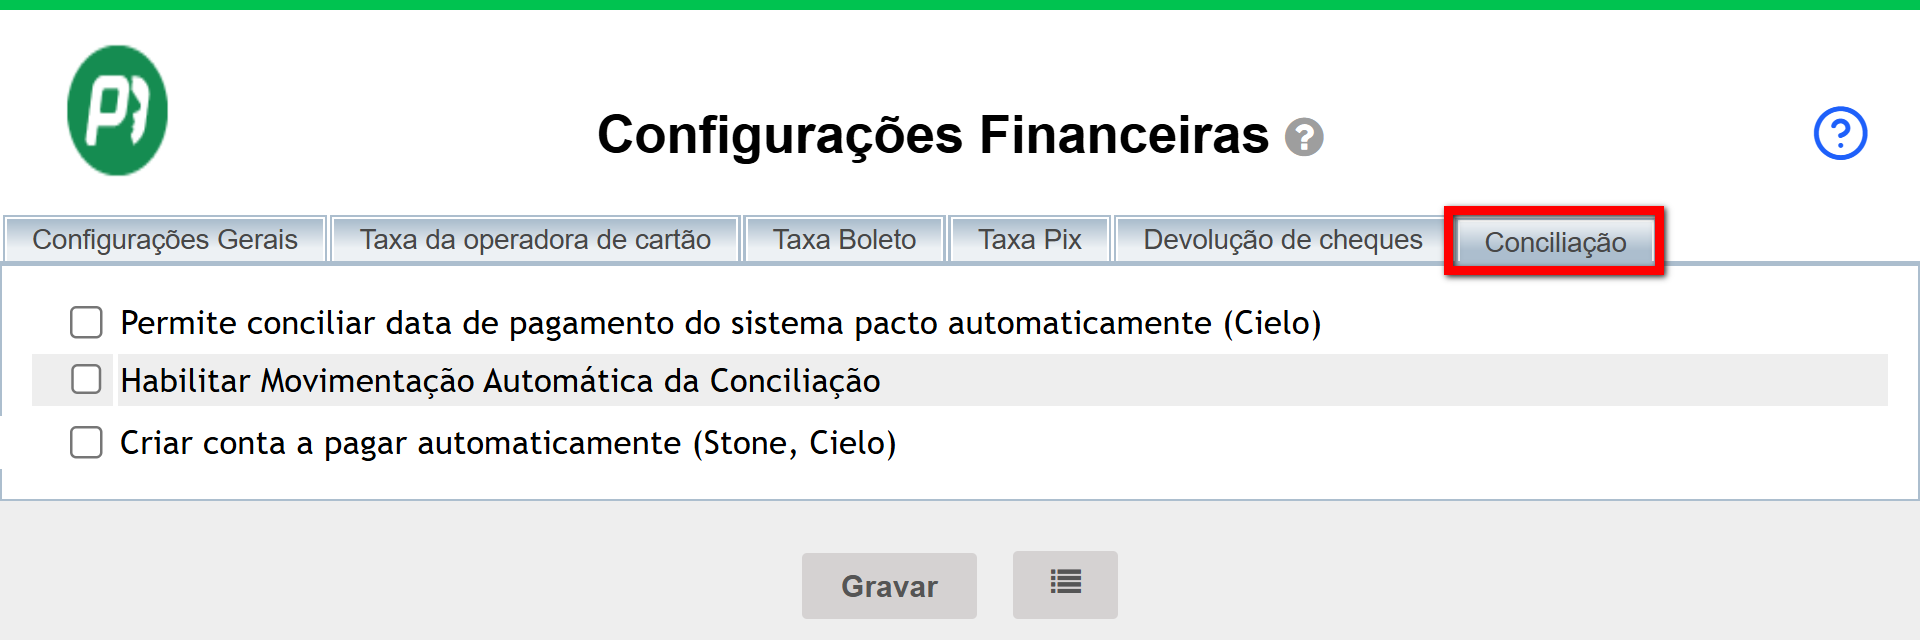Click the 'Habilitar Movimentação Automática' label text

point(500,381)
